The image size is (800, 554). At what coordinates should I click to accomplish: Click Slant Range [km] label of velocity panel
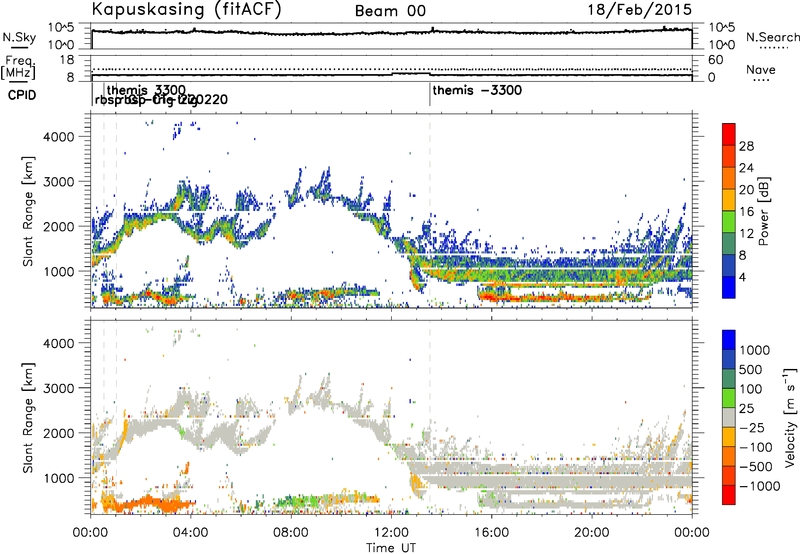click(x=28, y=418)
